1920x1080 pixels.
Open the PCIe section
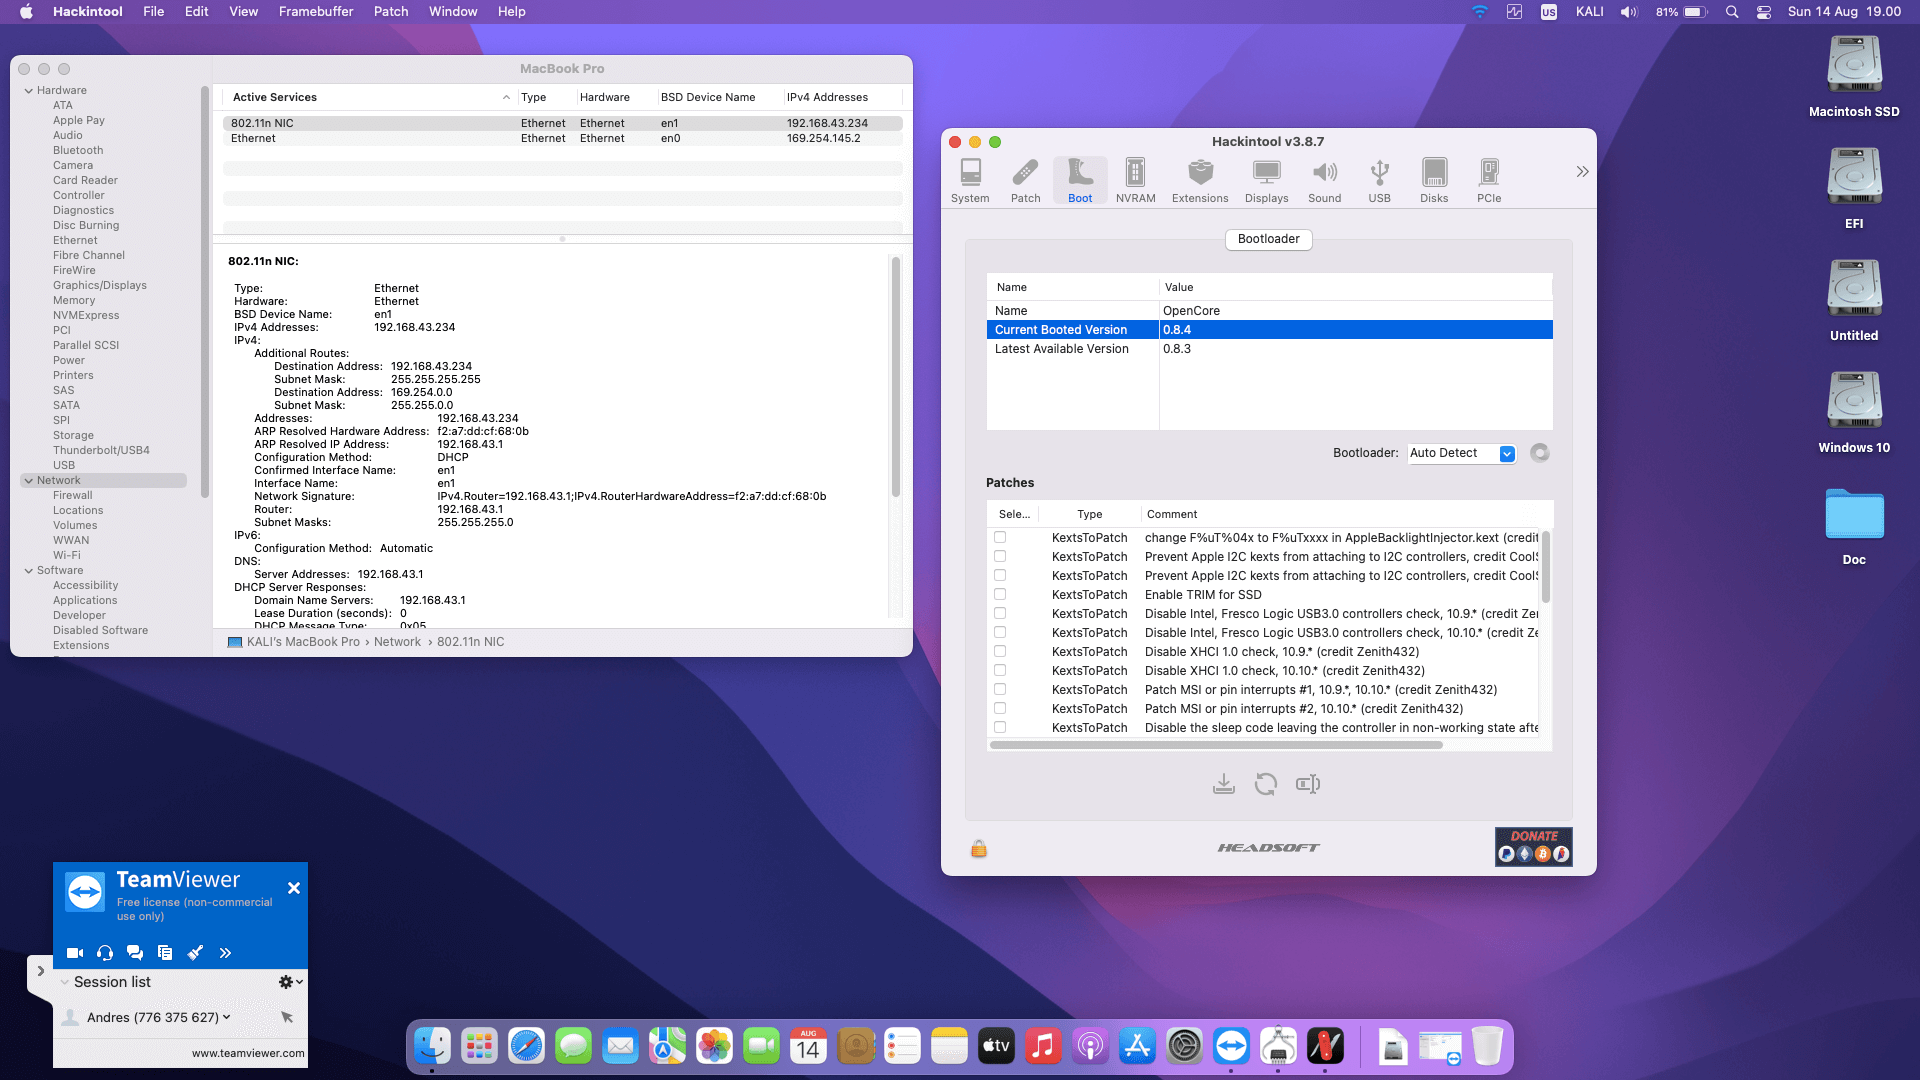1488,180
